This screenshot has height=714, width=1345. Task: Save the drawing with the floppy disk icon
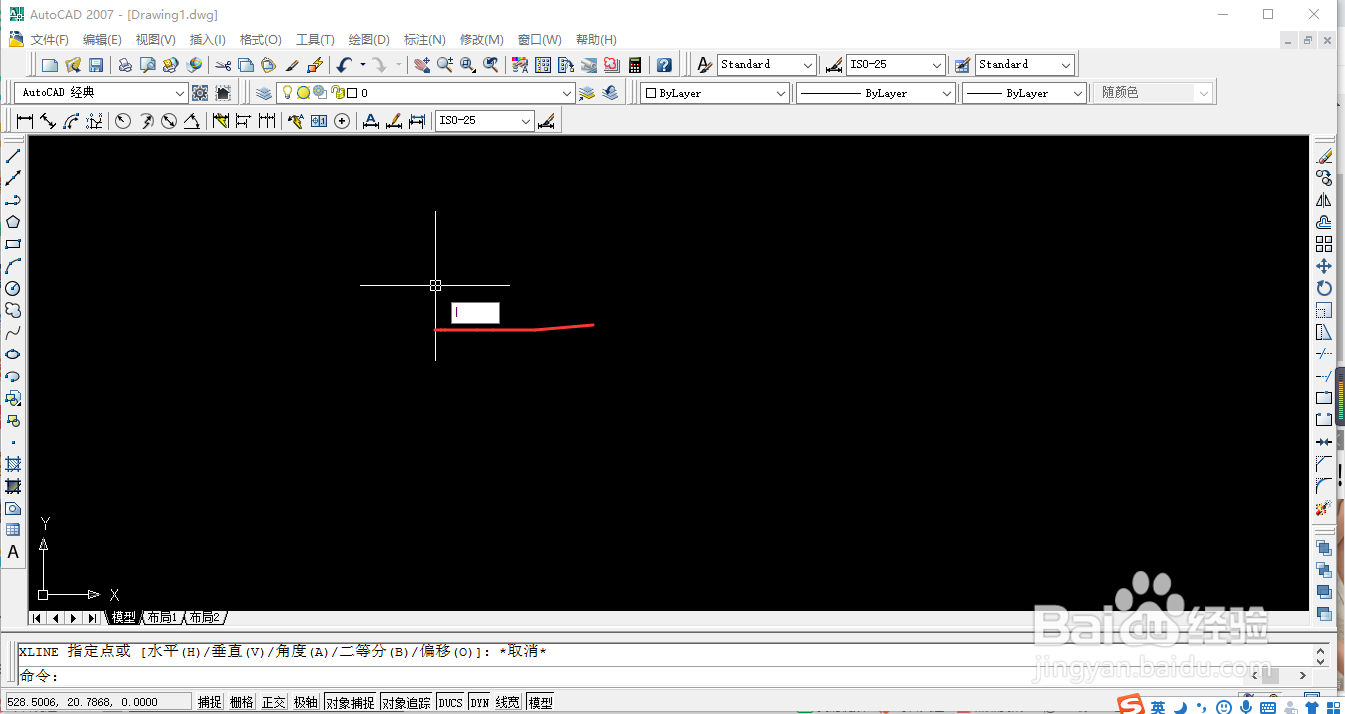coord(96,65)
